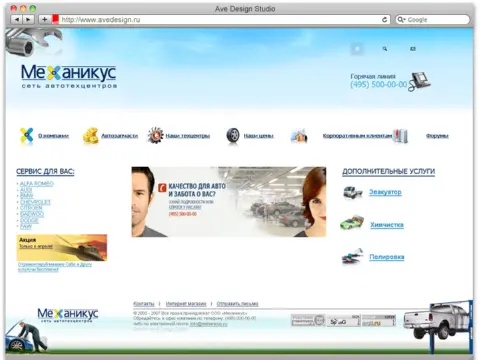
Task: Open the Корпоративным клиентам menu link
Action: 357,136
